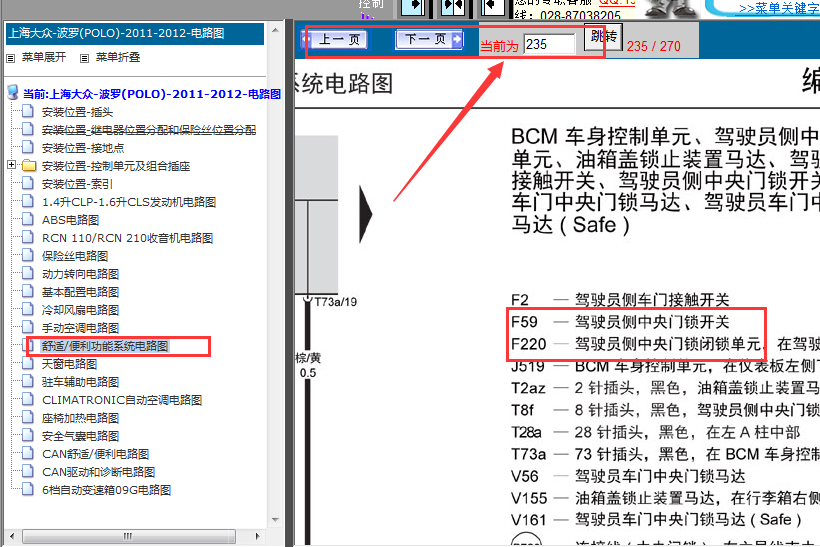Click the document icon beside 手动空调电路图
The width and height of the screenshot is (820, 547).
28,327
